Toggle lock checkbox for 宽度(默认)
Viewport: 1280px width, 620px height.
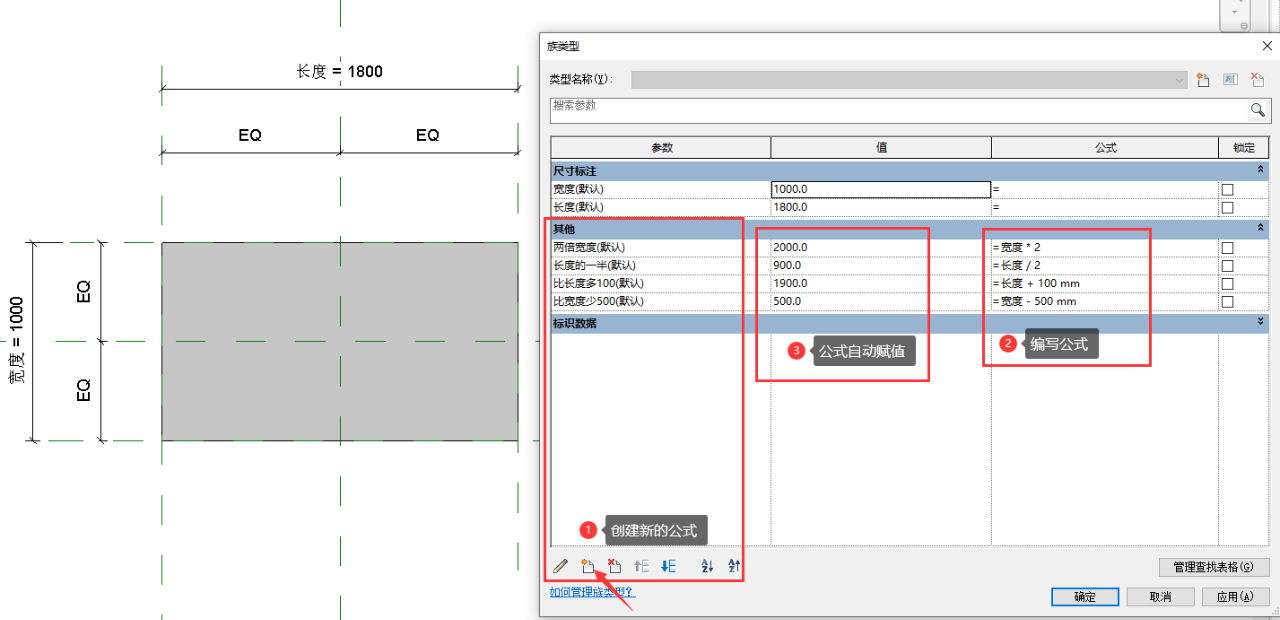pyautogui.click(x=1227, y=189)
